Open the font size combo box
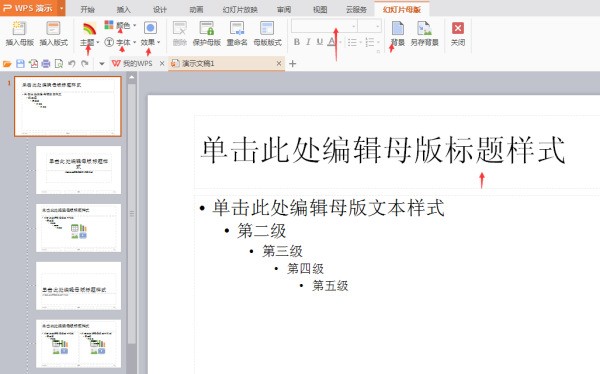 point(370,26)
